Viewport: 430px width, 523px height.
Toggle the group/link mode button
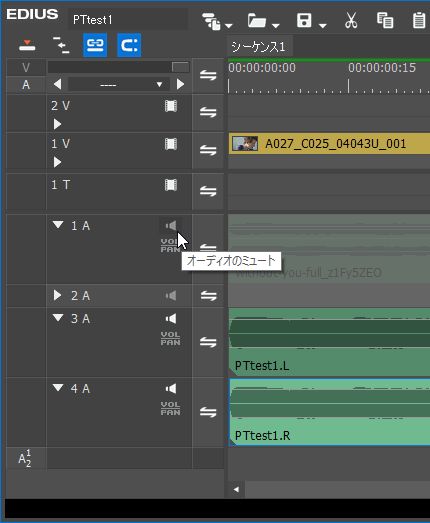click(95, 45)
